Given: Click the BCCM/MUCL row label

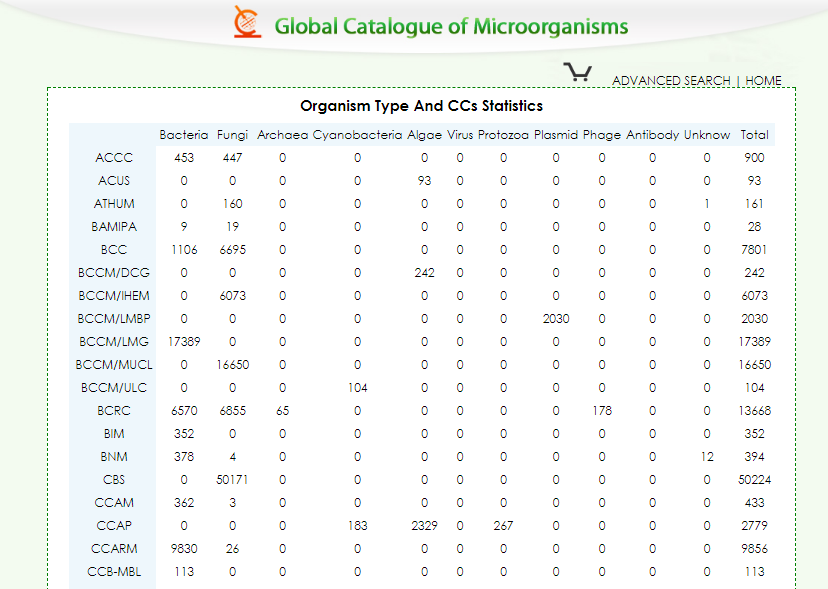Looking at the screenshot, I should [114, 364].
